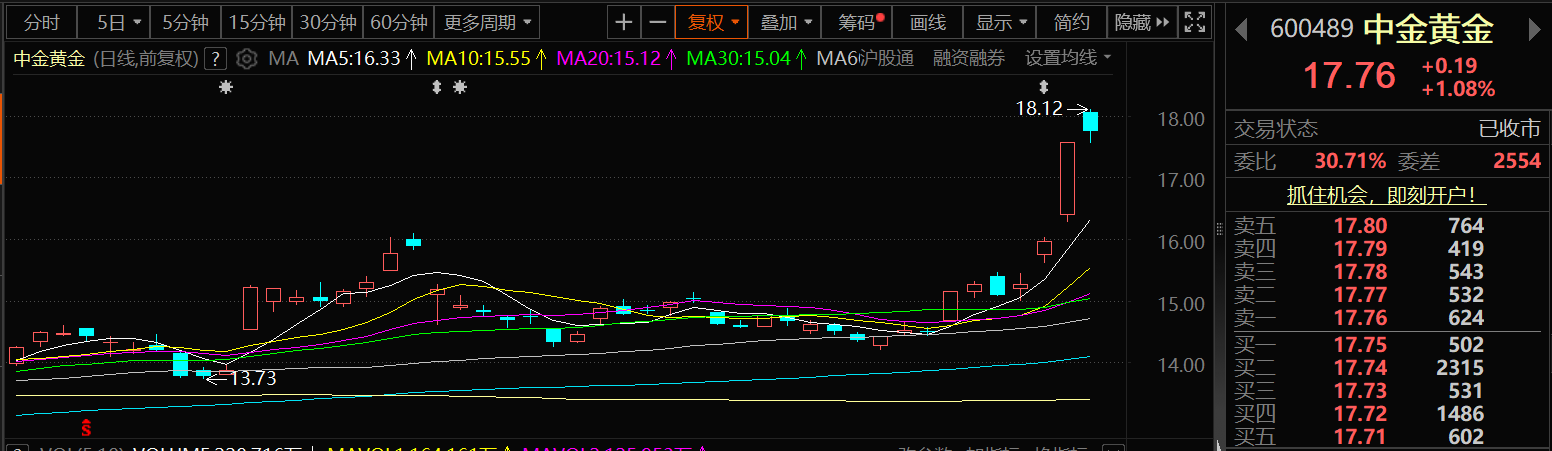Open the MA settings gear icon
1552x451 pixels.
(x=248, y=59)
